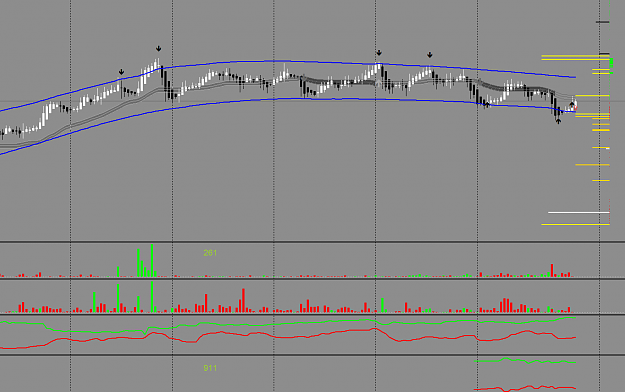Click the tallest green bar in the upper volume panel
The image size is (625, 392).
click(x=152, y=260)
